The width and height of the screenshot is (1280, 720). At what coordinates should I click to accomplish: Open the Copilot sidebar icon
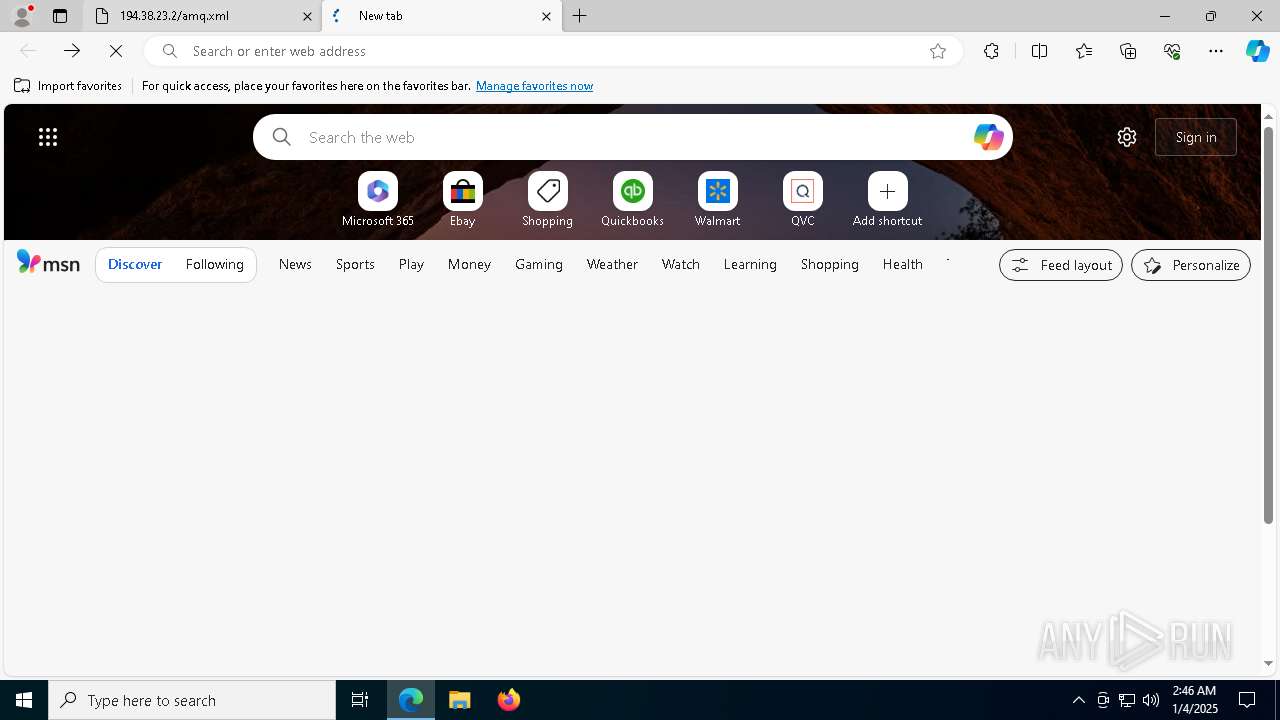point(1258,51)
